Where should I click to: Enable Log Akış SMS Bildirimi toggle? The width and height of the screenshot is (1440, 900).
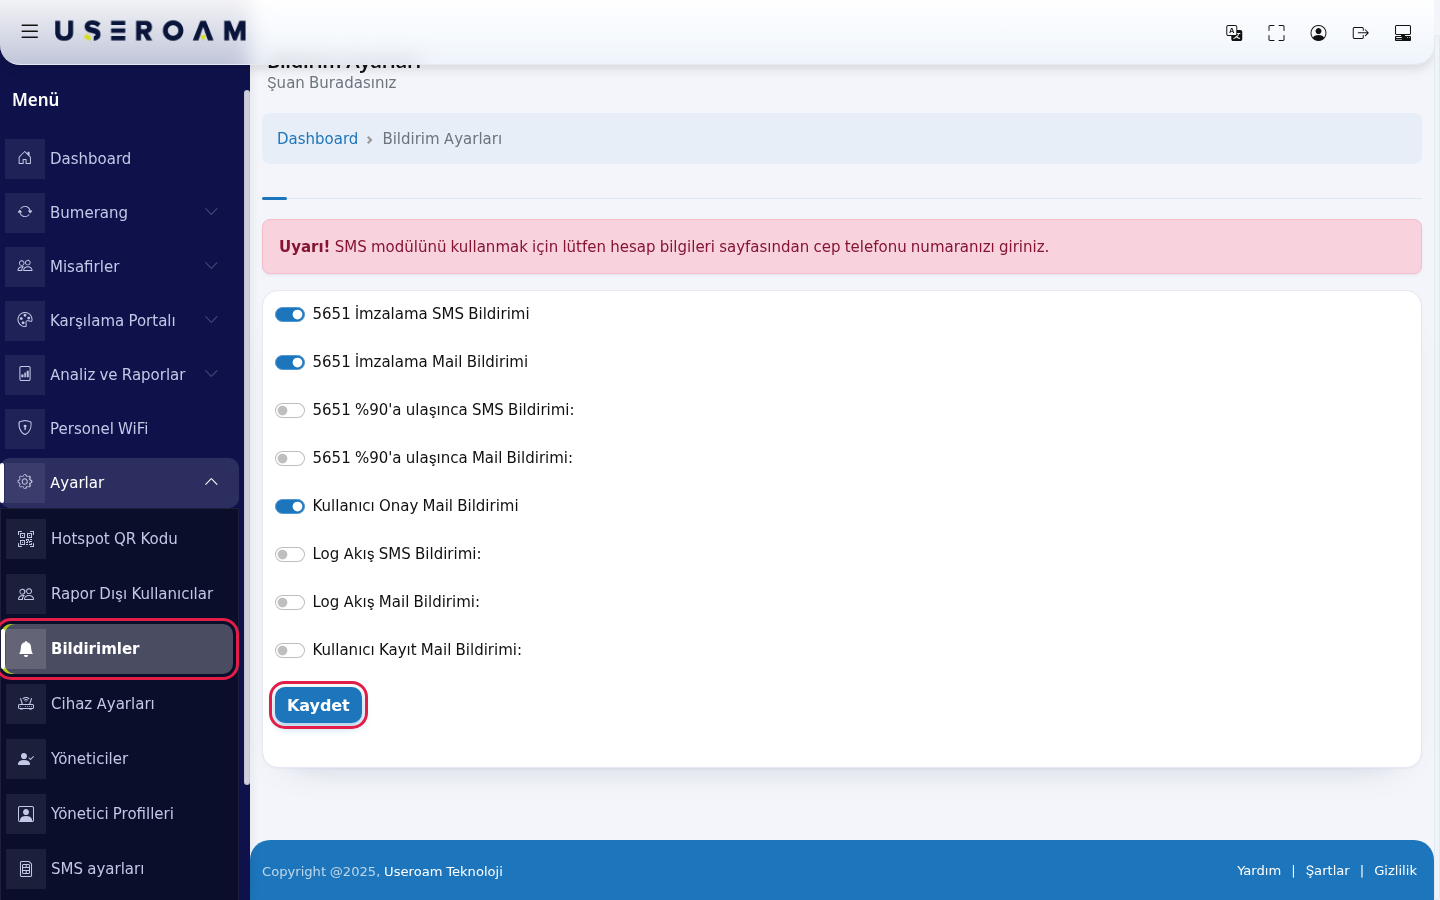pyautogui.click(x=290, y=555)
